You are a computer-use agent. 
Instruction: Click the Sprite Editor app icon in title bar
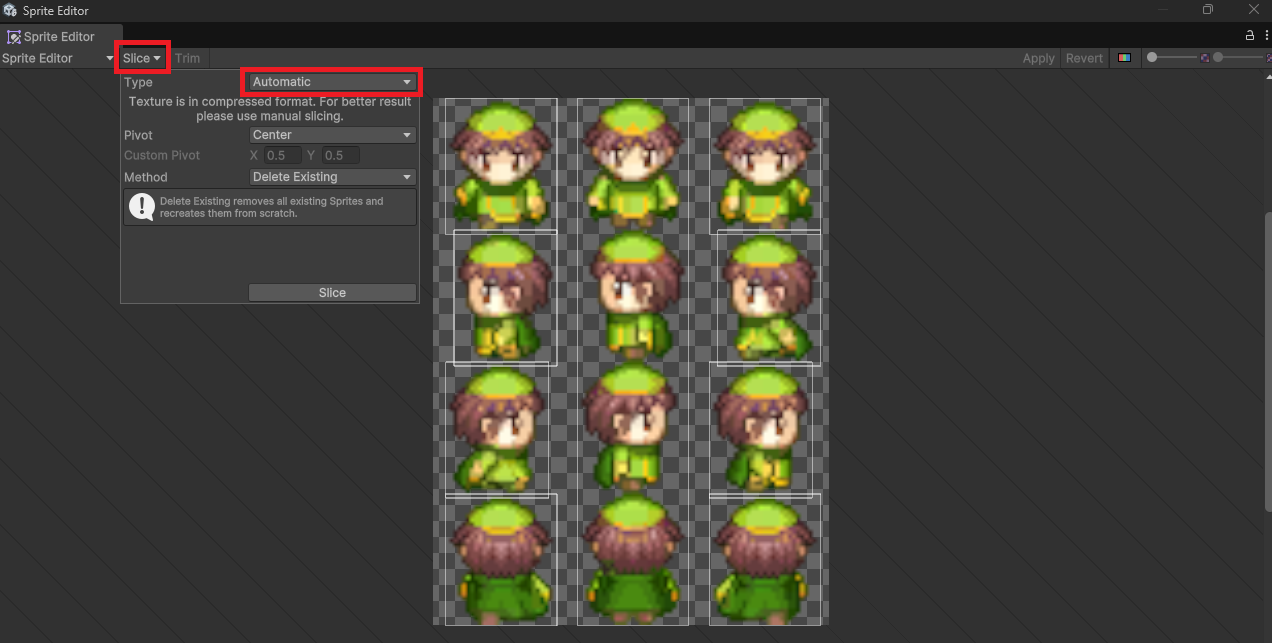[x=9, y=10]
